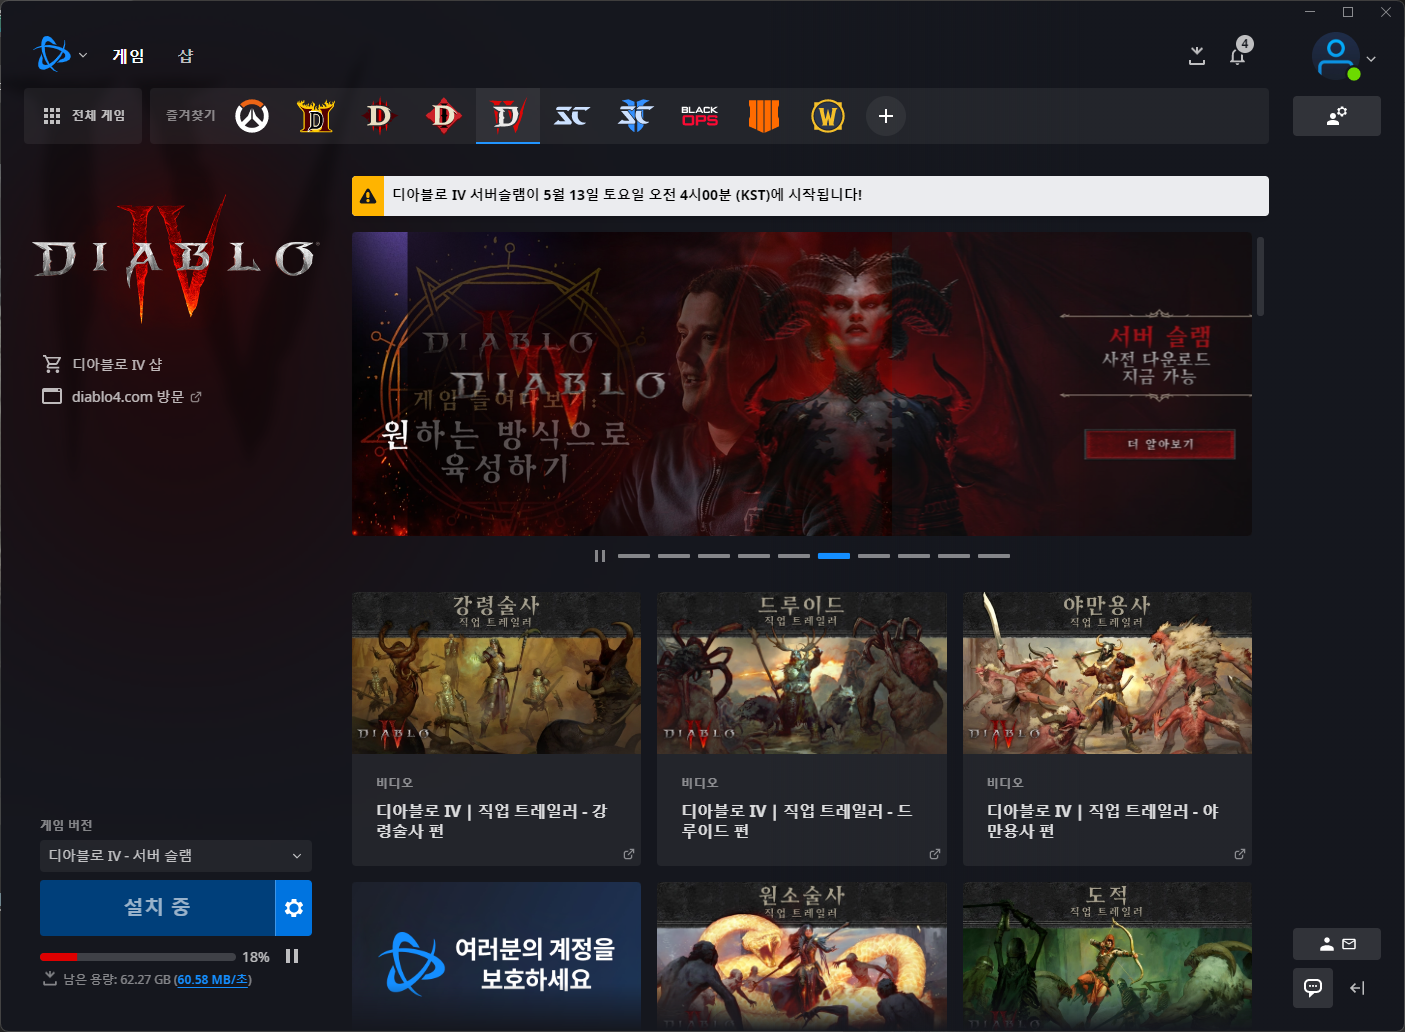
Task: Switch to the 샵 tab
Action: [x=186, y=56]
